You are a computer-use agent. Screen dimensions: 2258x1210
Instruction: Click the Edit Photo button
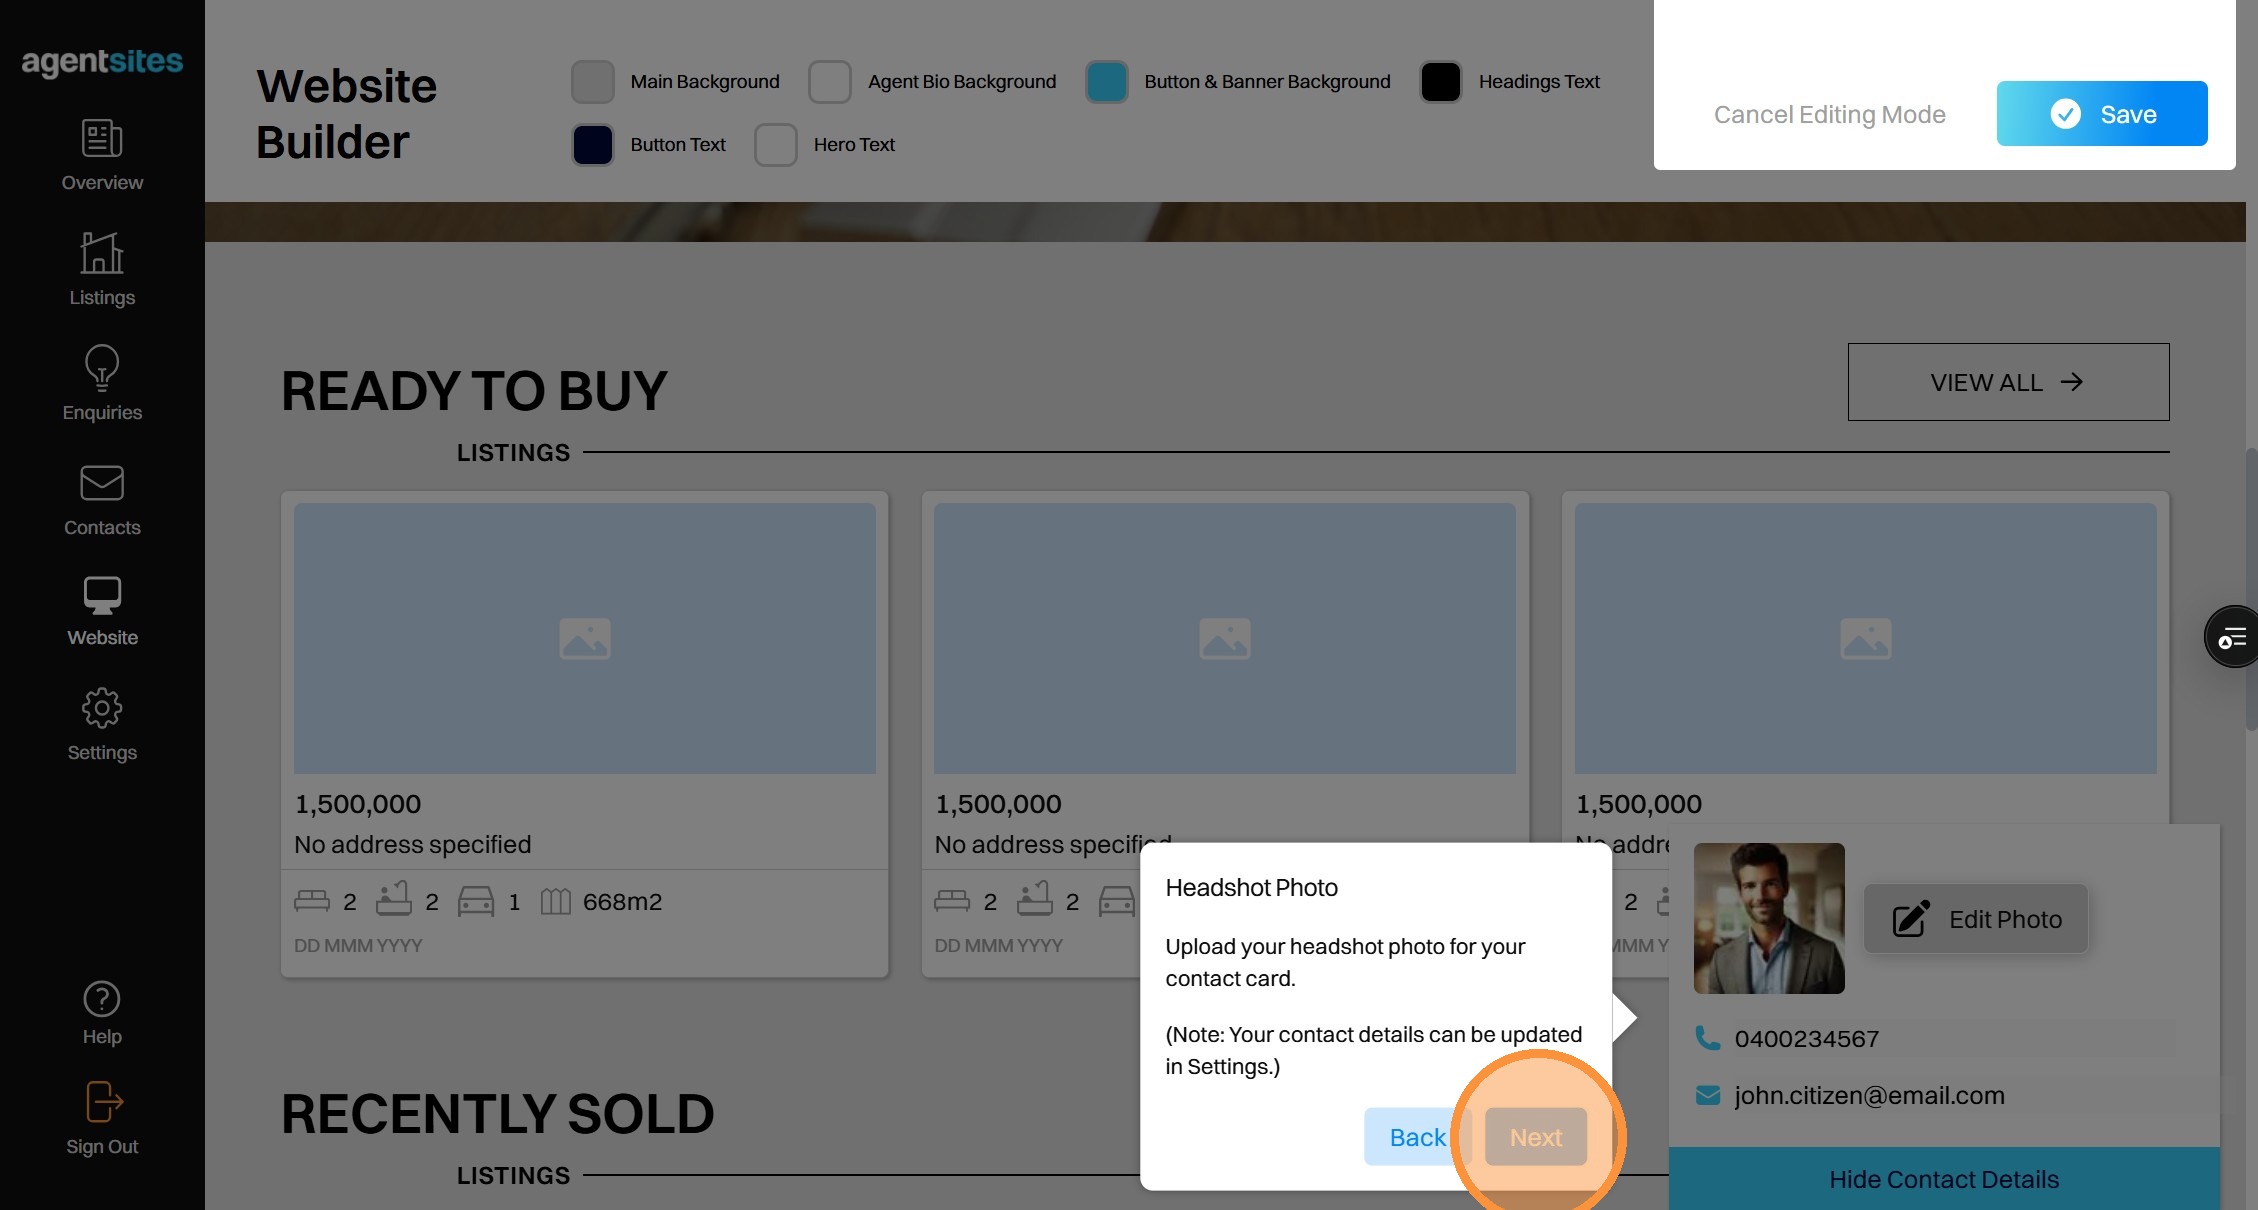click(1976, 919)
